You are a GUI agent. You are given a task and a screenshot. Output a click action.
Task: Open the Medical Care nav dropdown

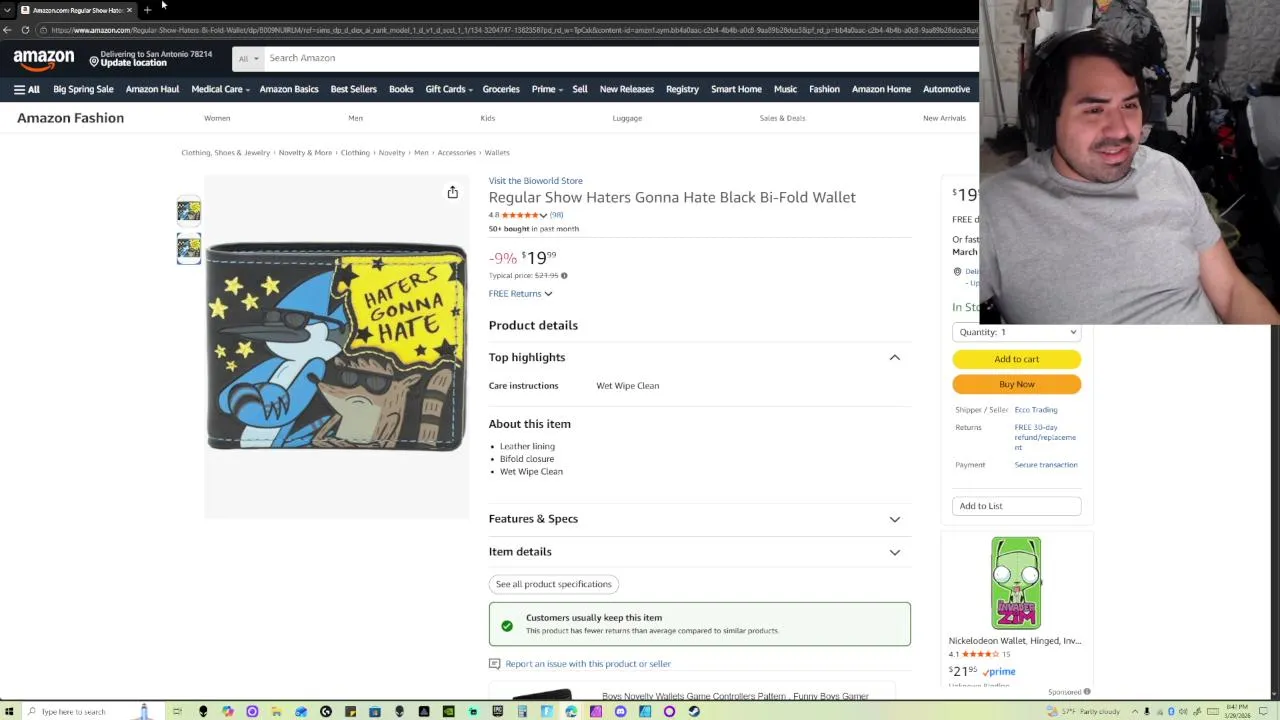tap(219, 89)
